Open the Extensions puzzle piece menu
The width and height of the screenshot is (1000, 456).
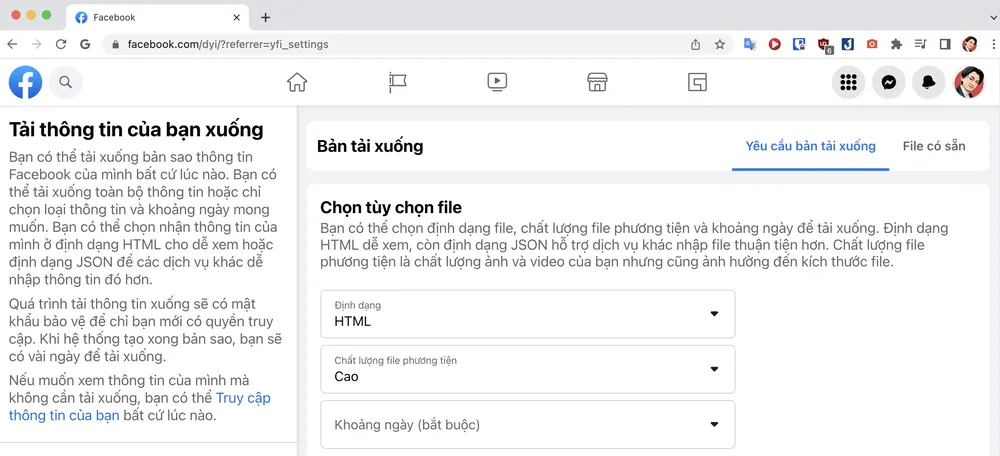point(896,44)
